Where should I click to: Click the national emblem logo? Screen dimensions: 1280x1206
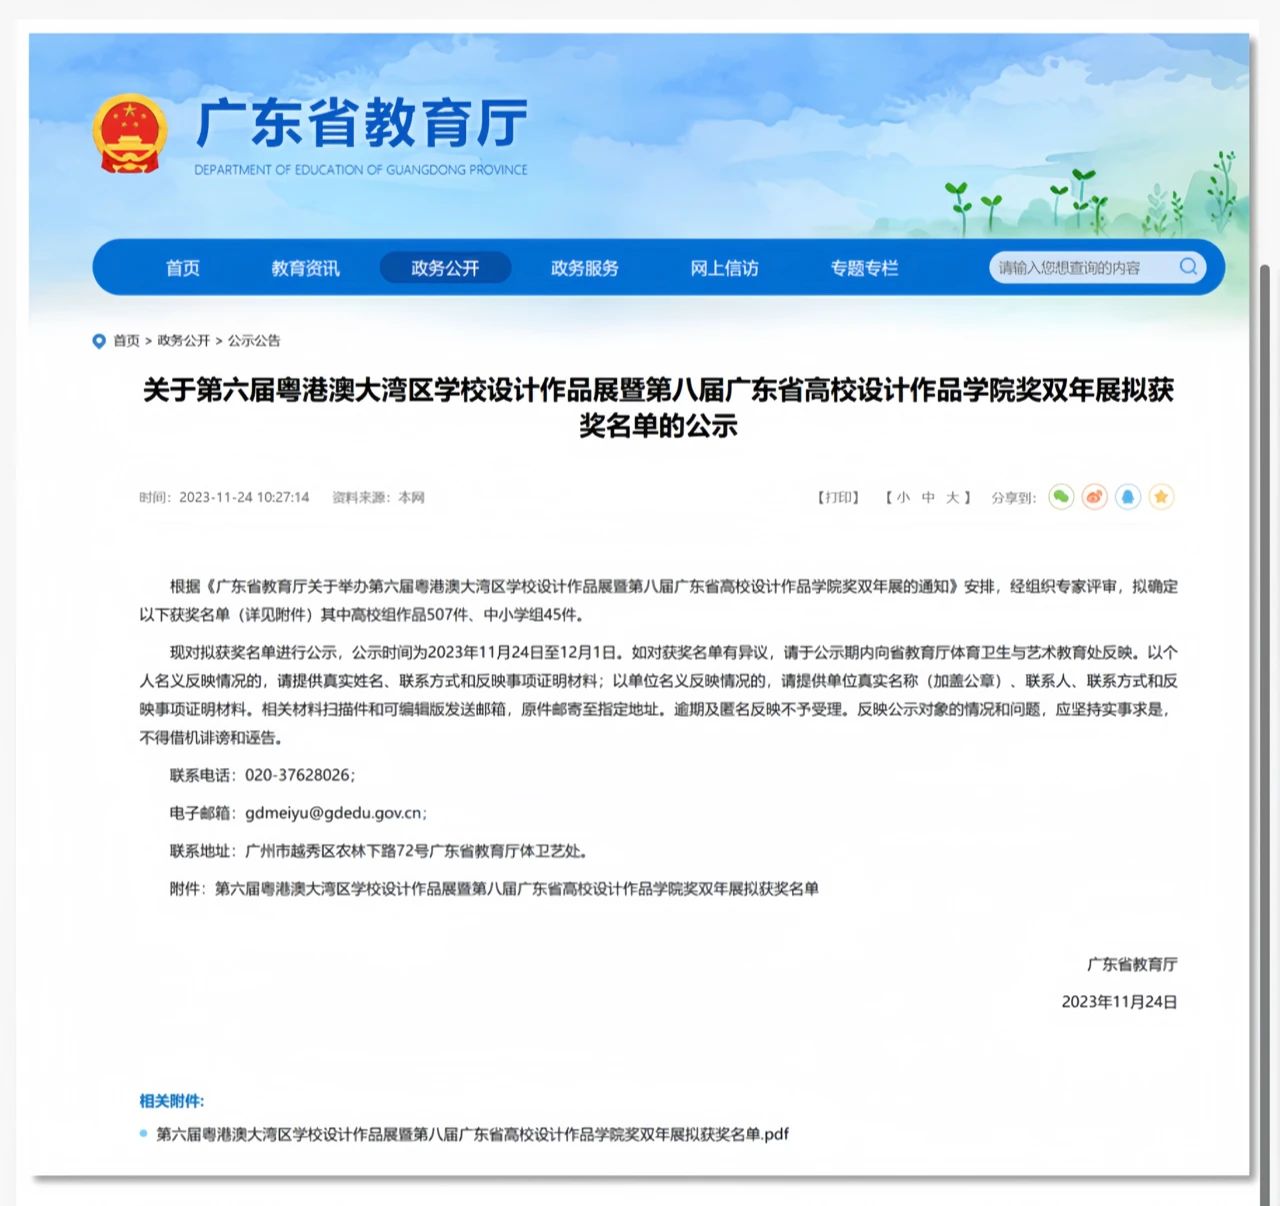[129, 134]
